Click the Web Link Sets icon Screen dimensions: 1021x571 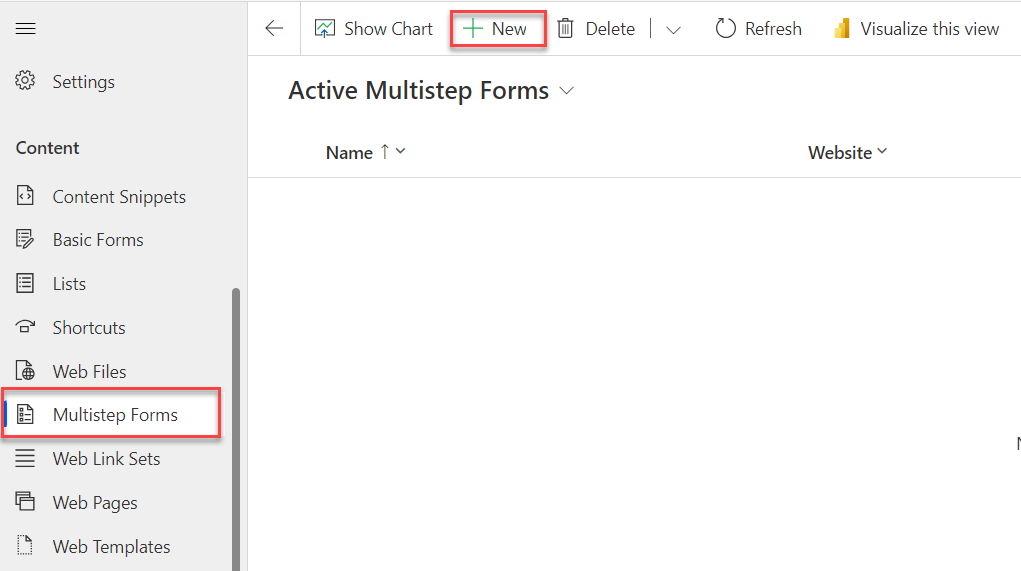tap(26, 459)
